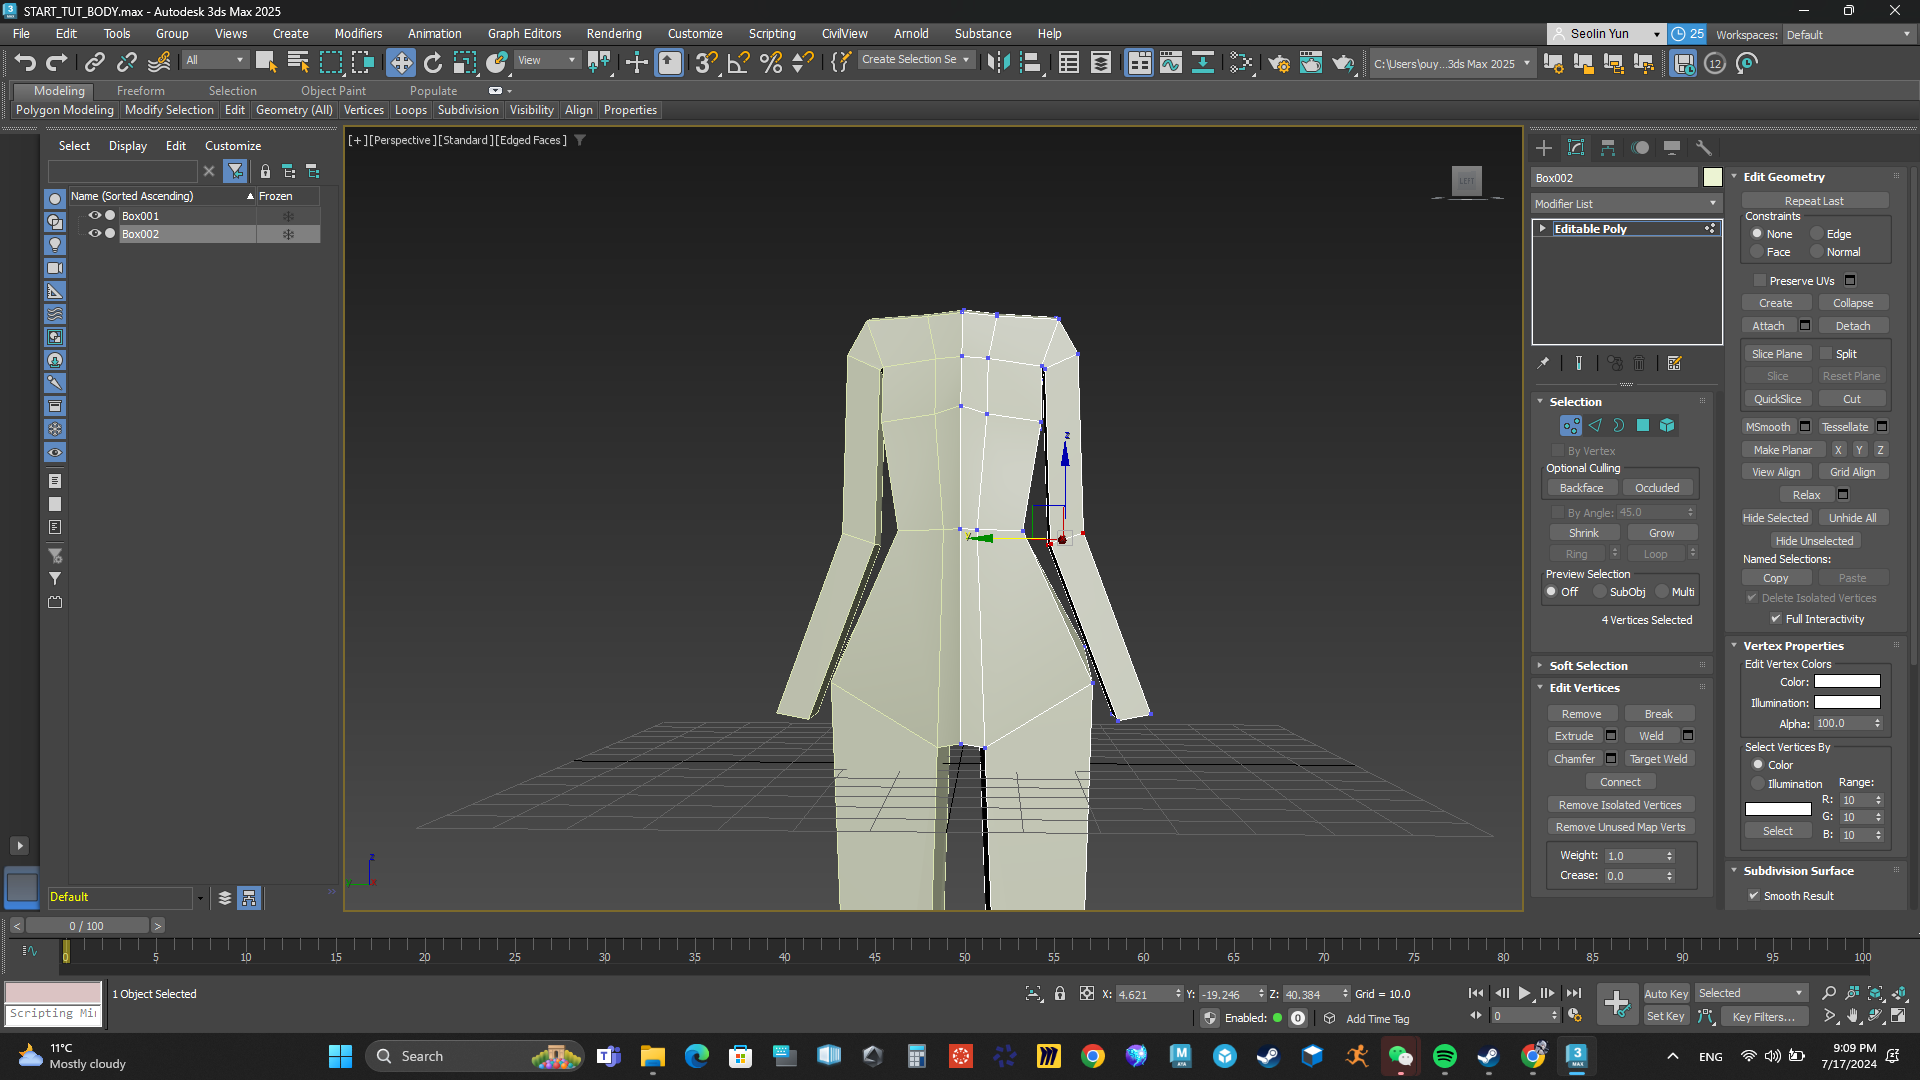Hide Box001 with eye icon
This screenshot has height=1080, width=1920.
tap(94, 216)
